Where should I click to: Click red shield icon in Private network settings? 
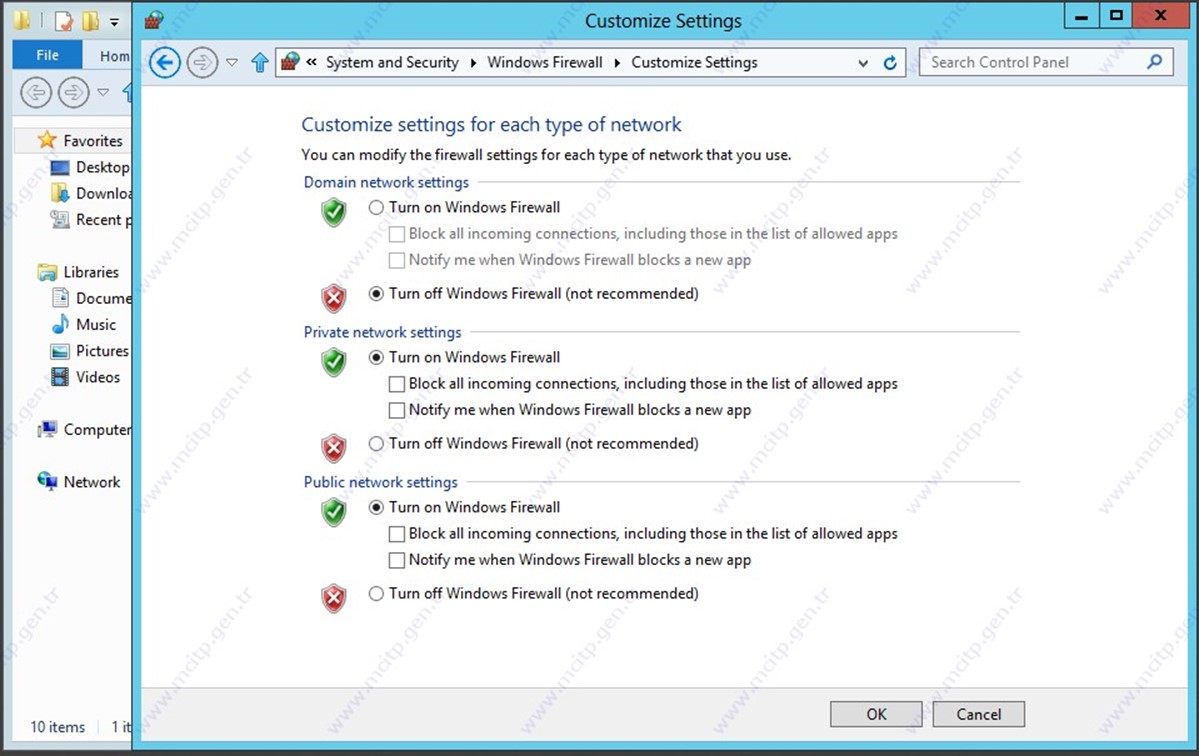click(334, 448)
